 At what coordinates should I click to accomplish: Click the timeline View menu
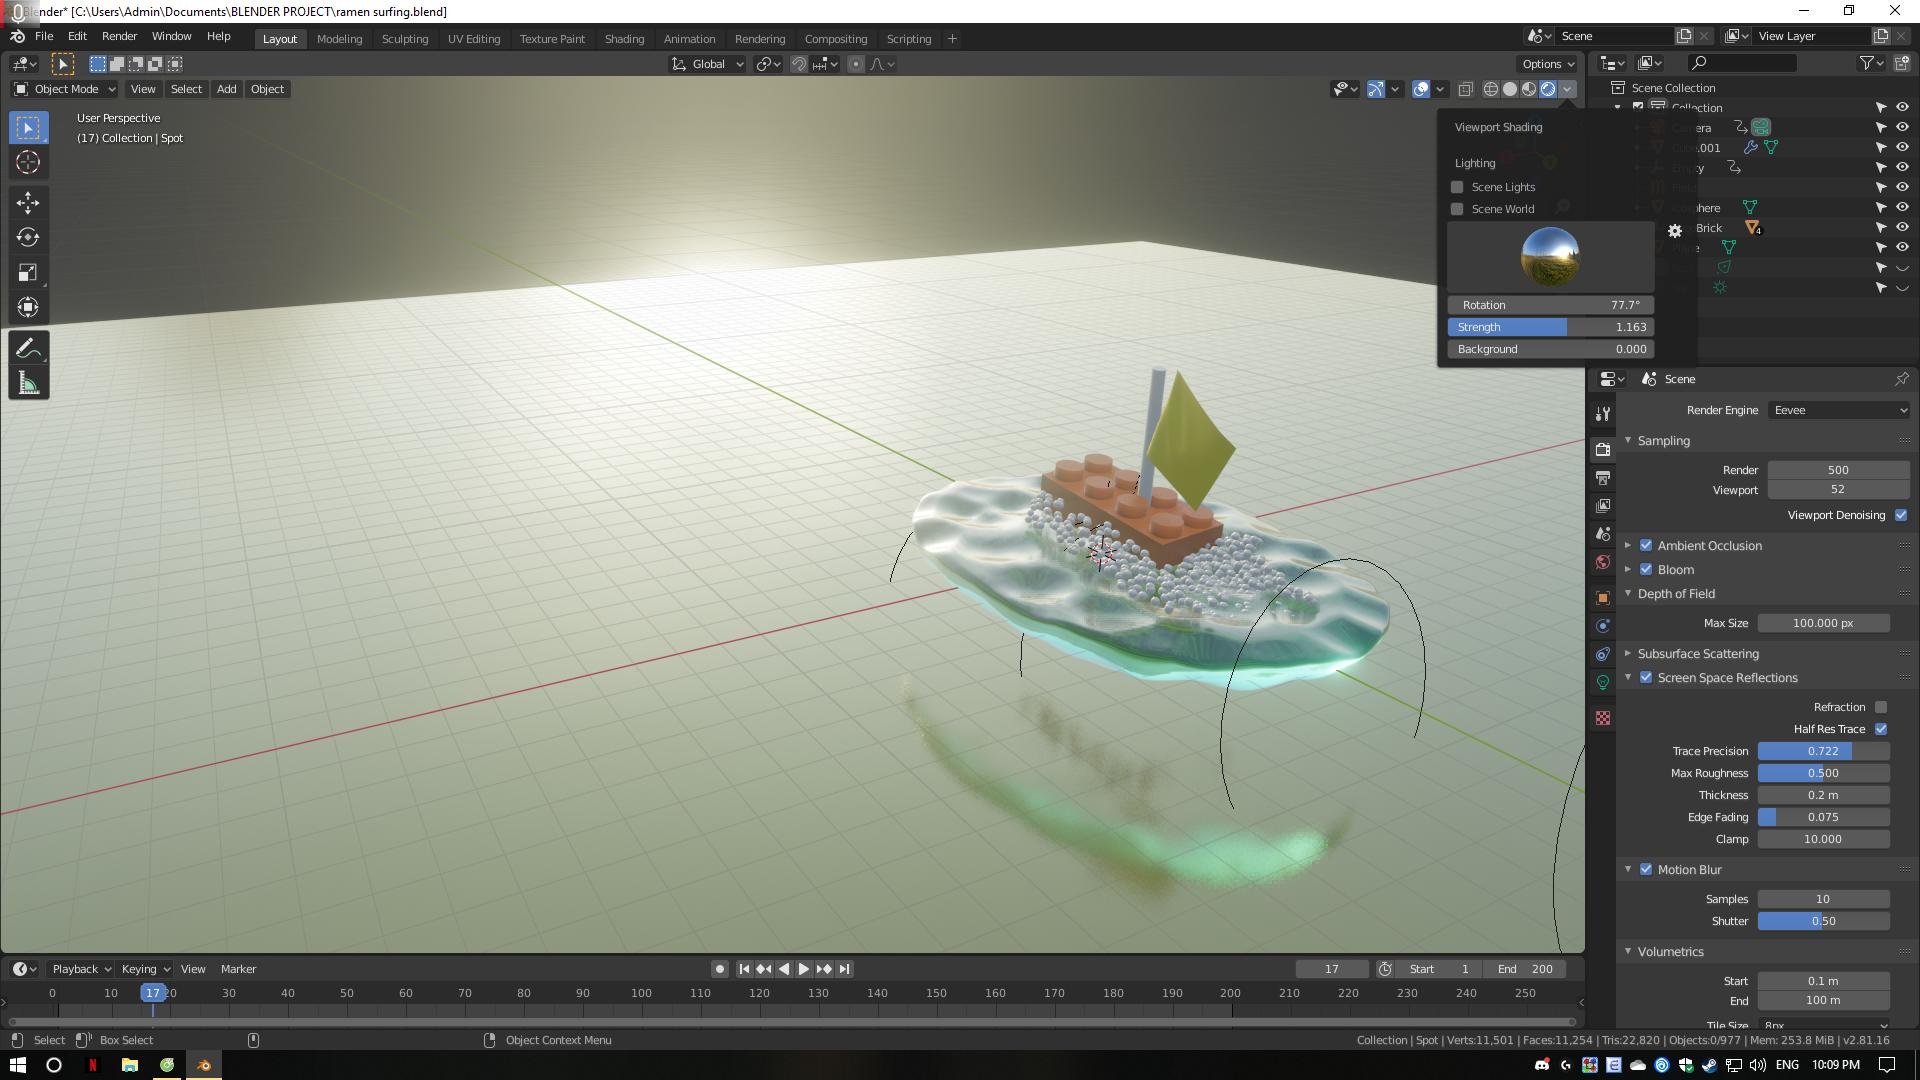[193, 969]
